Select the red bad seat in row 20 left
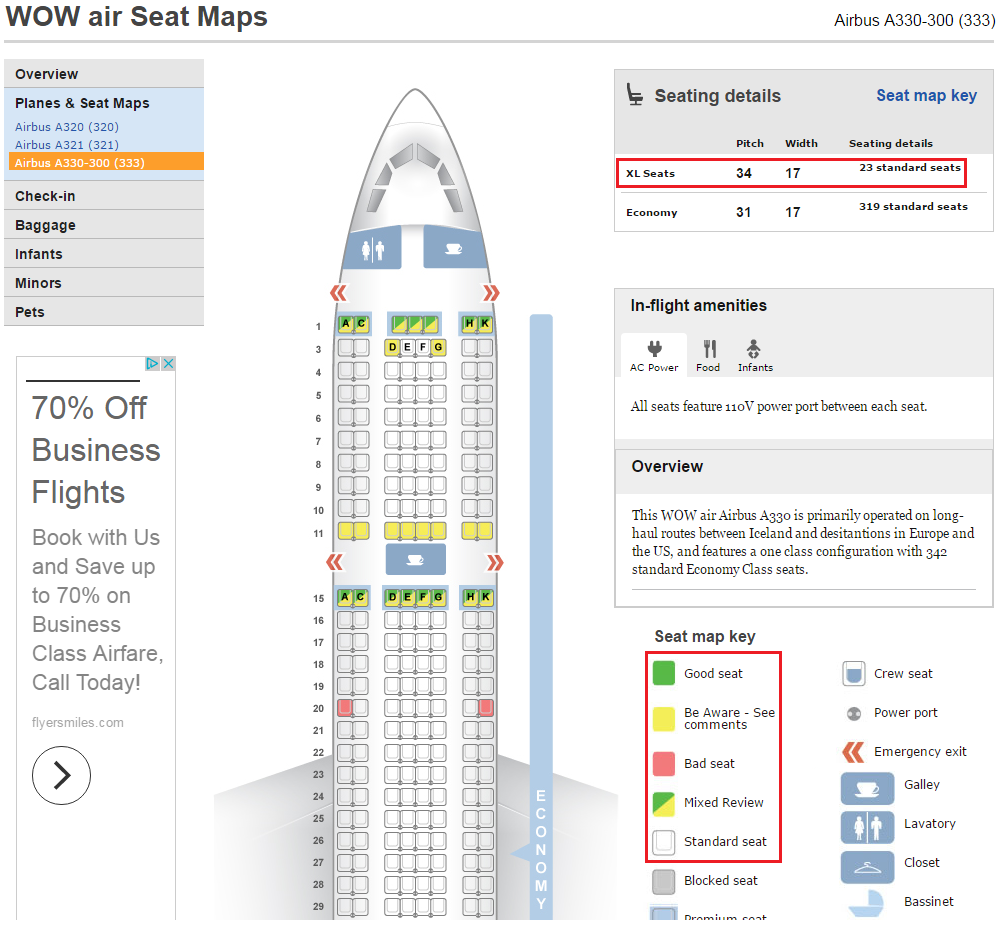This screenshot has height=927, width=1000. (x=345, y=708)
